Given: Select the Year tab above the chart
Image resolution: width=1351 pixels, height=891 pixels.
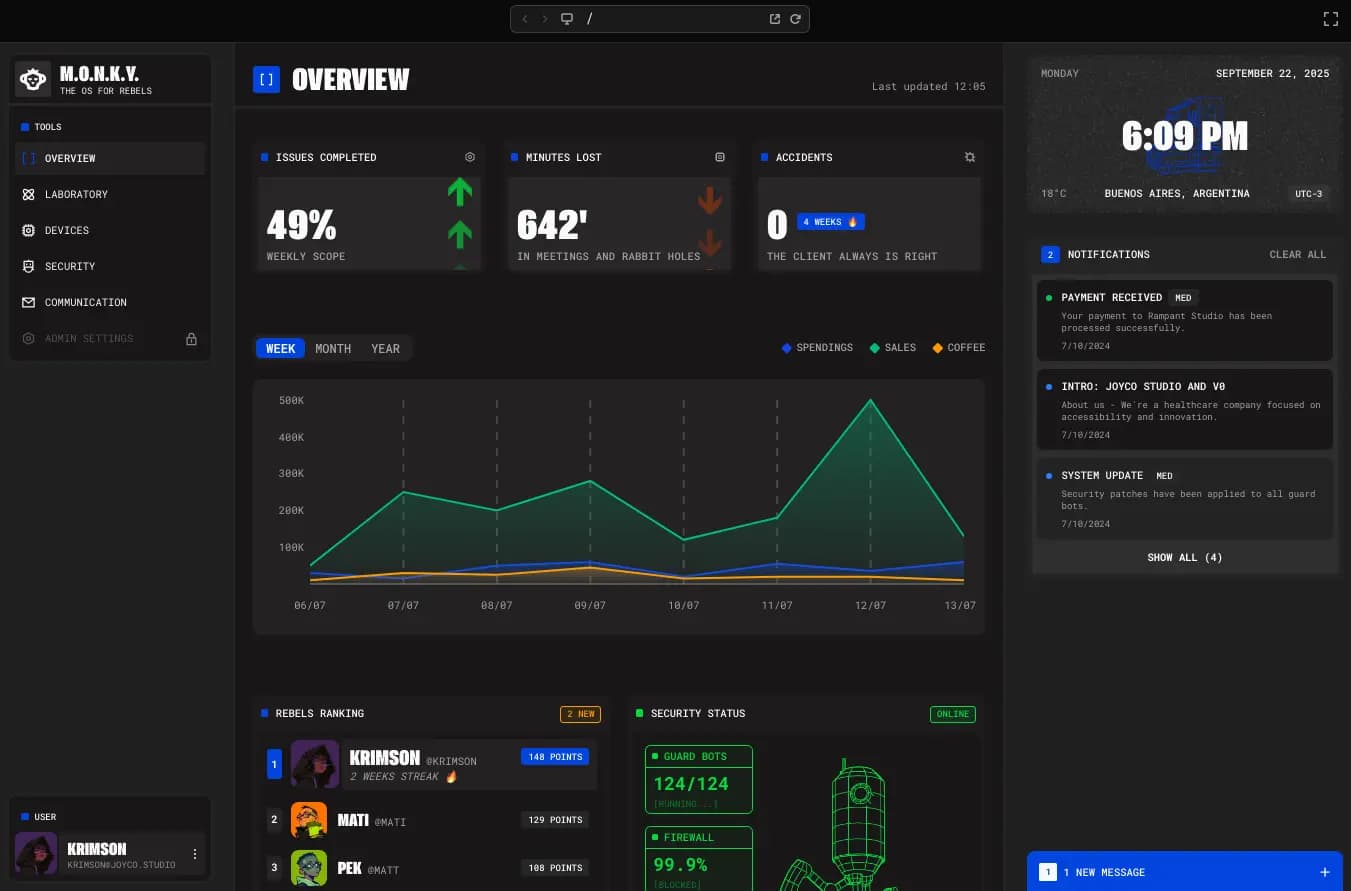Looking at the screenshot, I should coord(385,348).
